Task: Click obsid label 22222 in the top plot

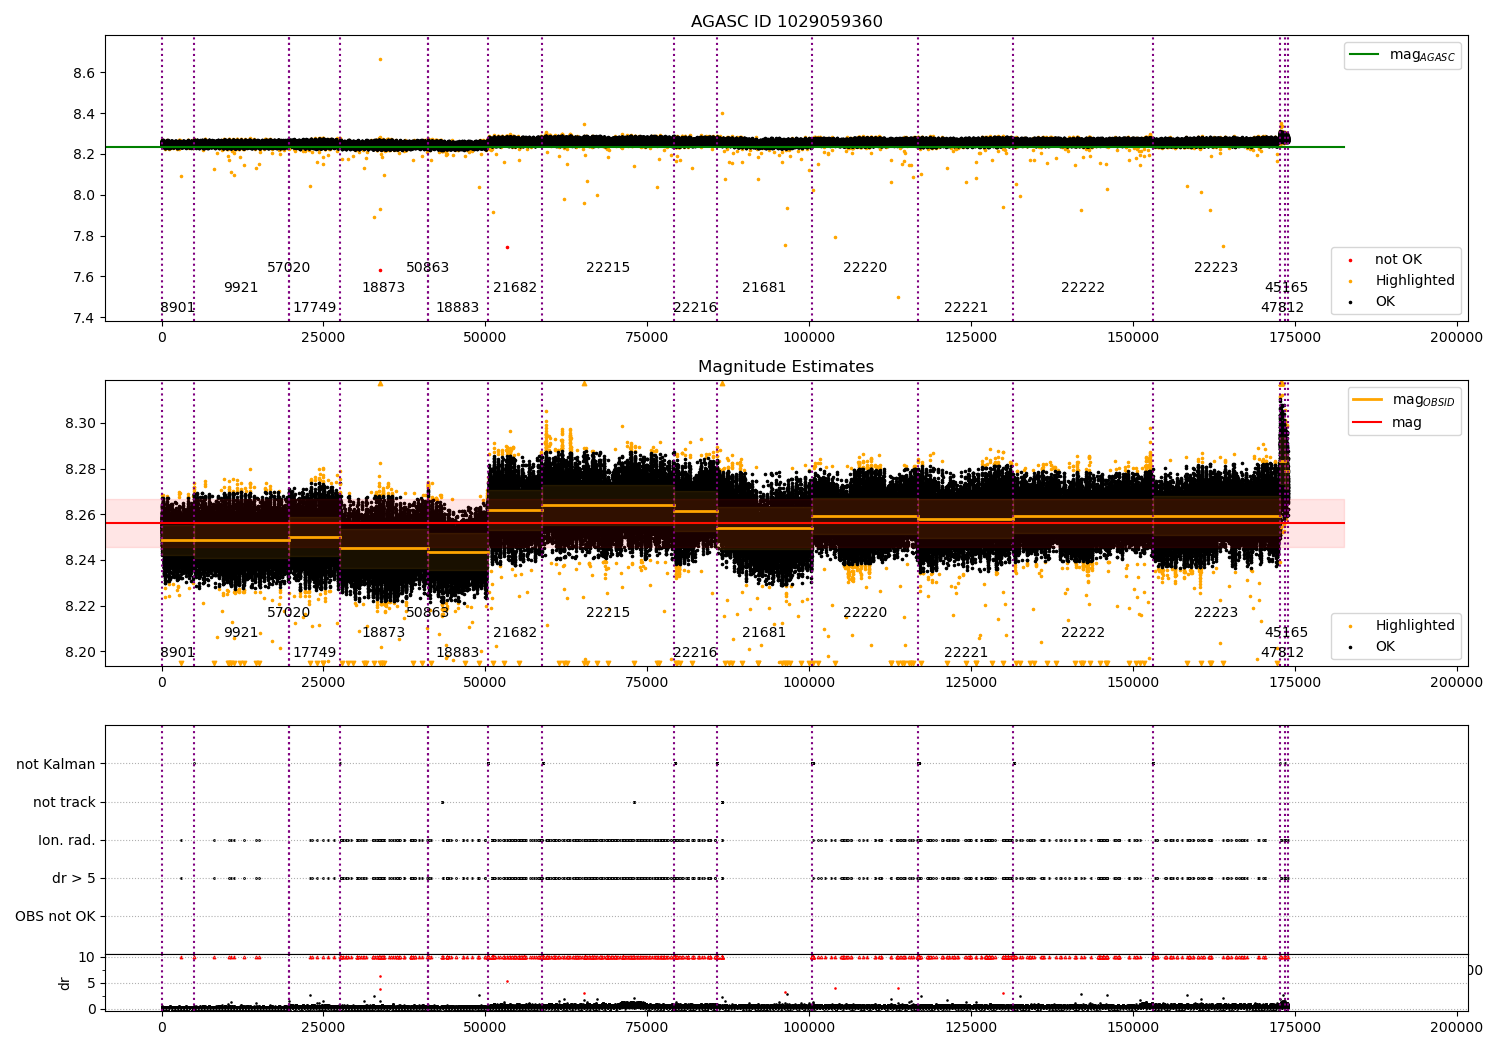Action: click(1083, 287)
